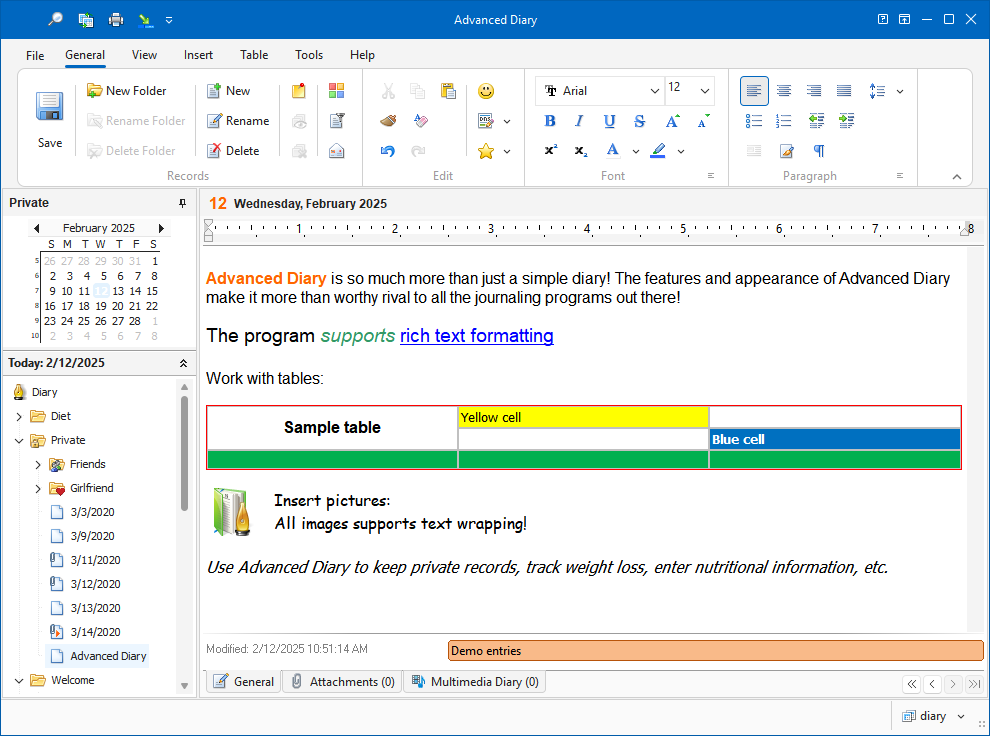Open the diary database dropdown in status bar
The image size is (990, 736).
tap(961, 716)
